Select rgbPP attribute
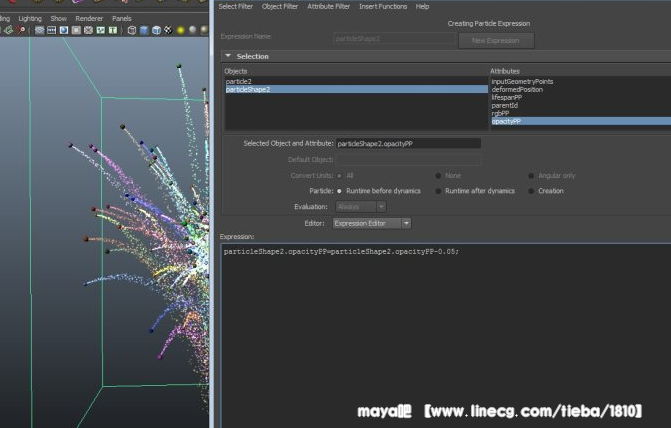671x428 pixels. point(581,113)
